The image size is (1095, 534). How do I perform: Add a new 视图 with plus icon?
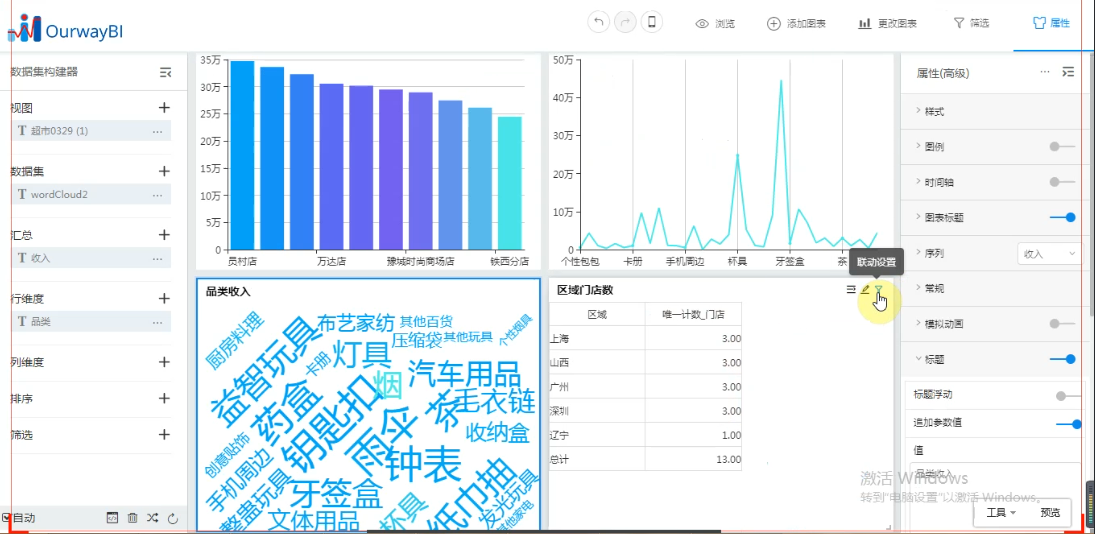point(164,107)
